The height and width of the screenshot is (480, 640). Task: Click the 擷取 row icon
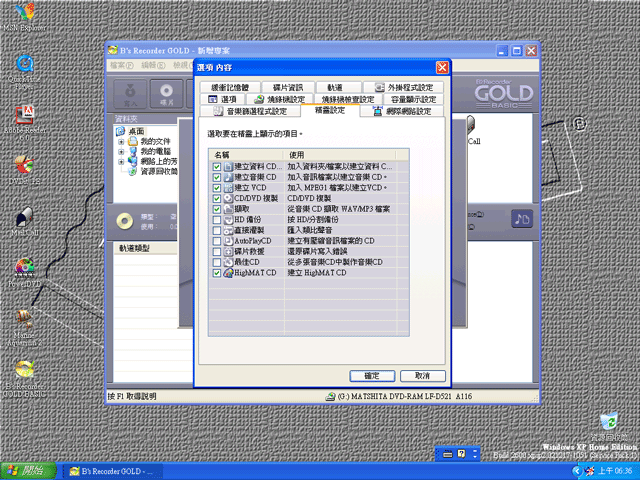coord(228,209)
